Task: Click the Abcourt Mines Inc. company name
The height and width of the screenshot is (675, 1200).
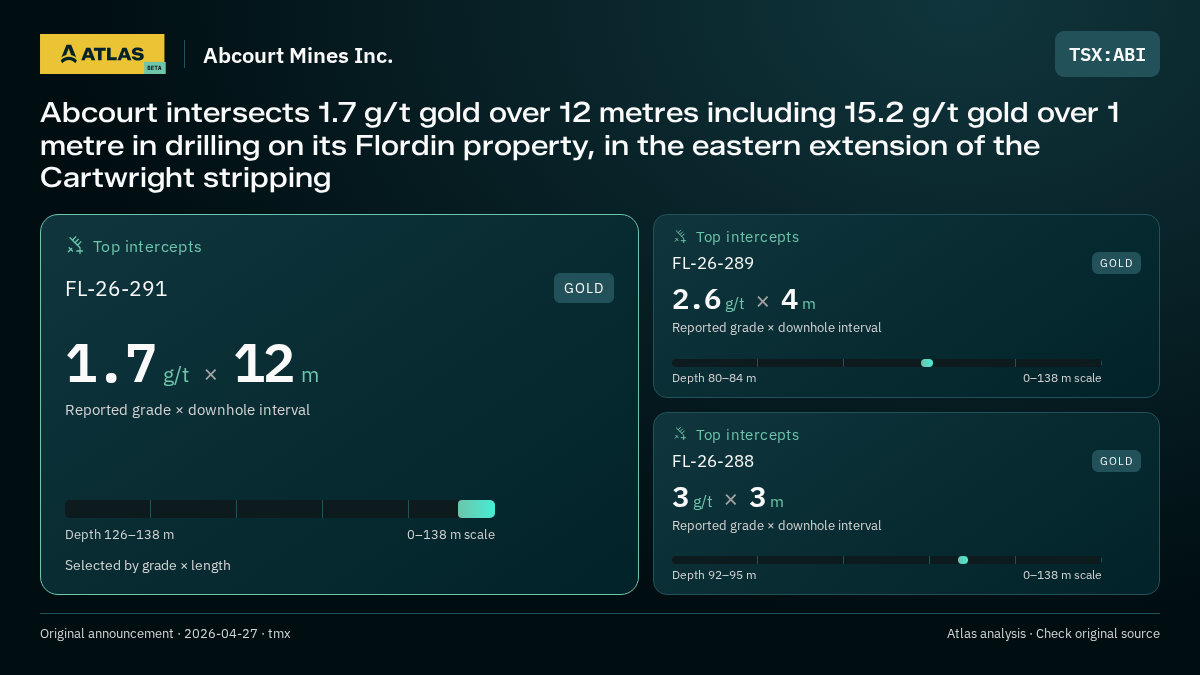Action: pos(298,55)
